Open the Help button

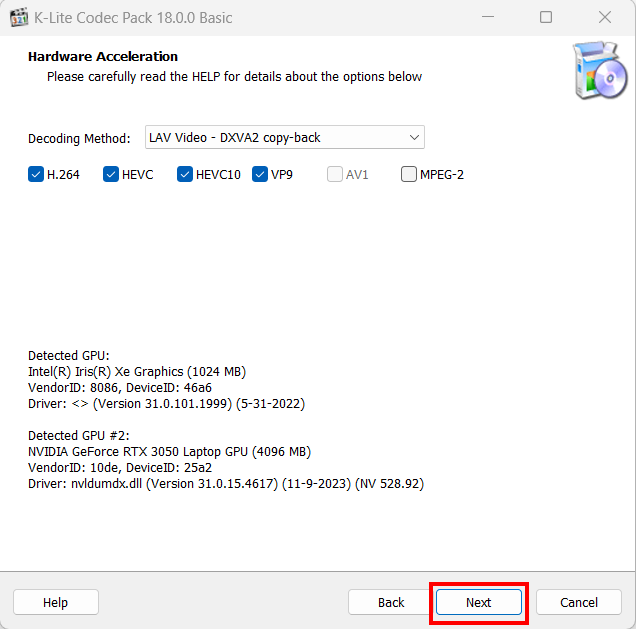(x=56, y=602)
